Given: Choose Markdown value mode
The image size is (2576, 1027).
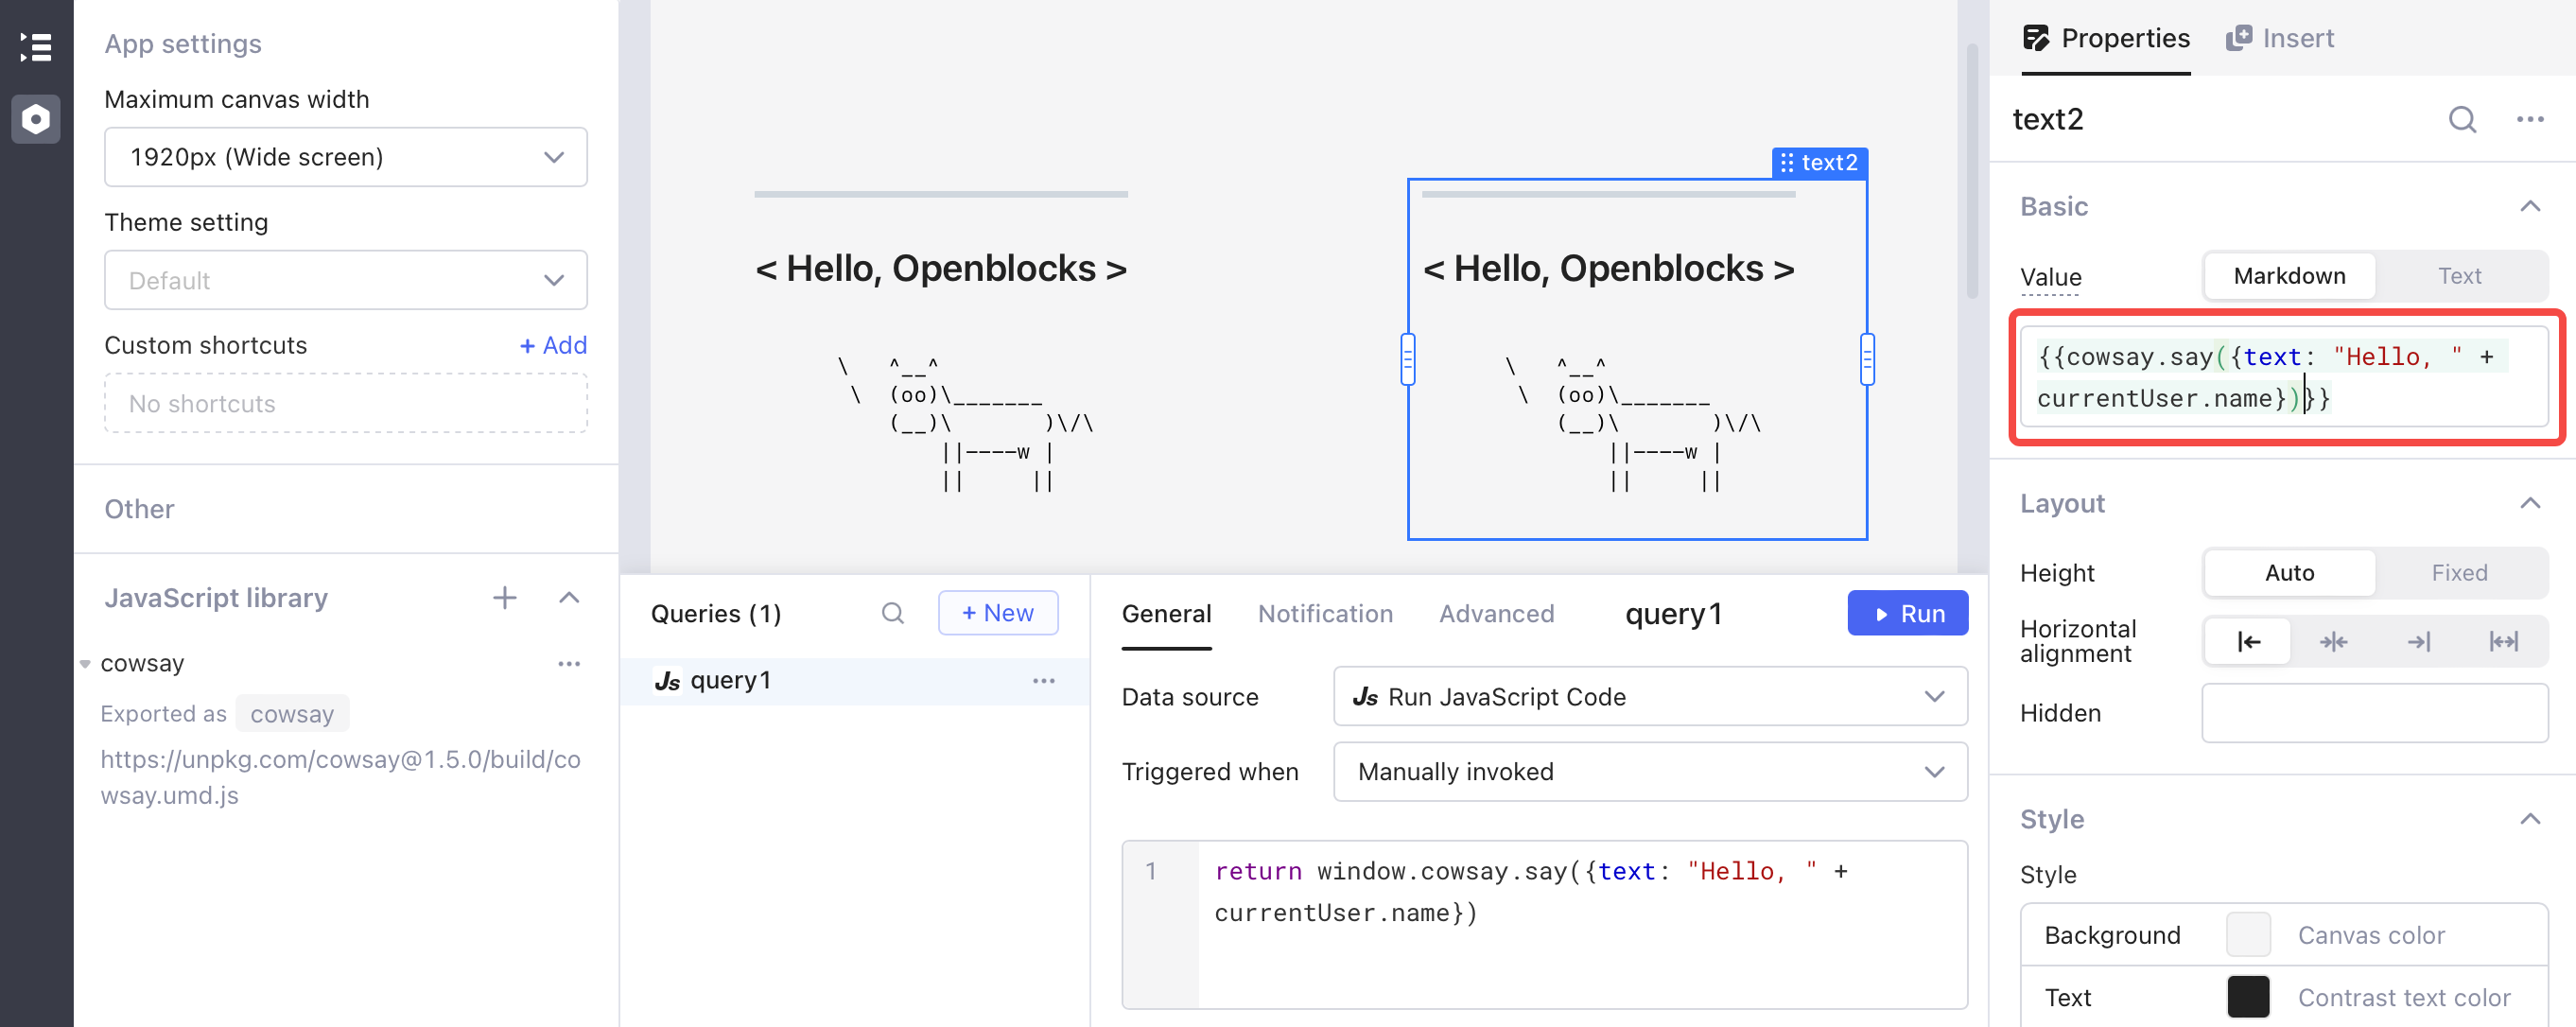Looking at the screenshot, I should click(2289, 276).
